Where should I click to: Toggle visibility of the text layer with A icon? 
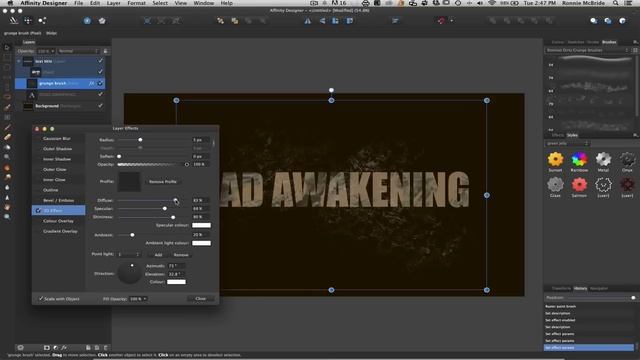coord(100,94)
